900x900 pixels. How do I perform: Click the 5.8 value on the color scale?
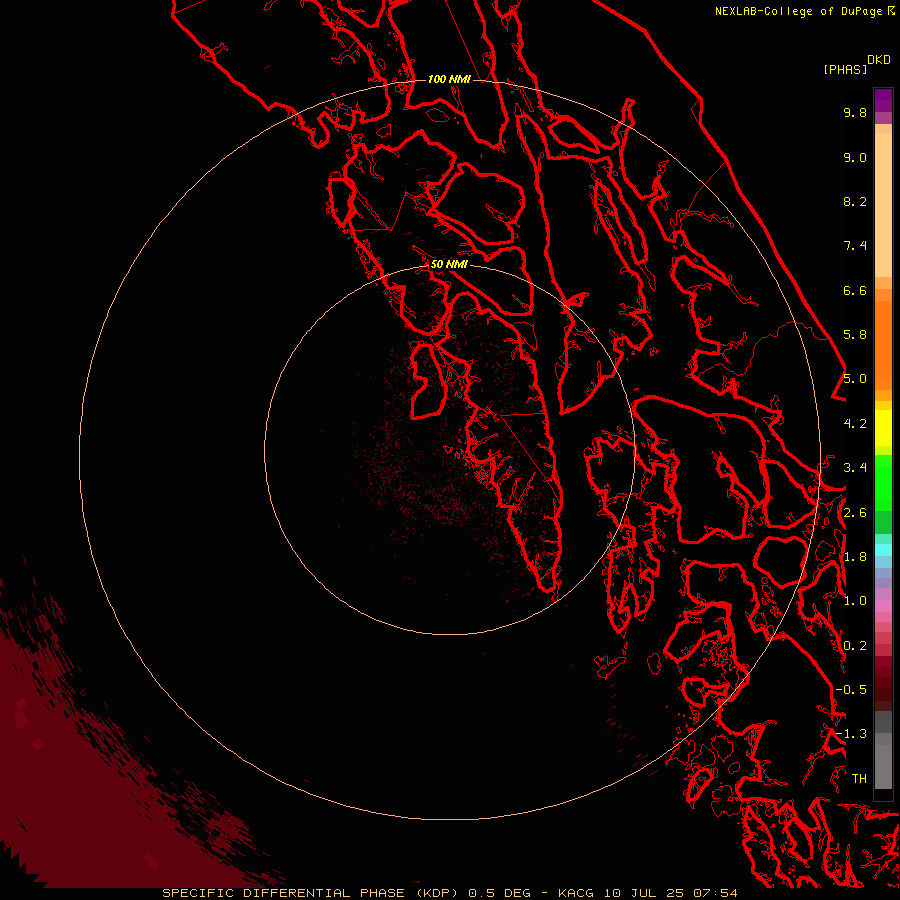coord(855,335)
